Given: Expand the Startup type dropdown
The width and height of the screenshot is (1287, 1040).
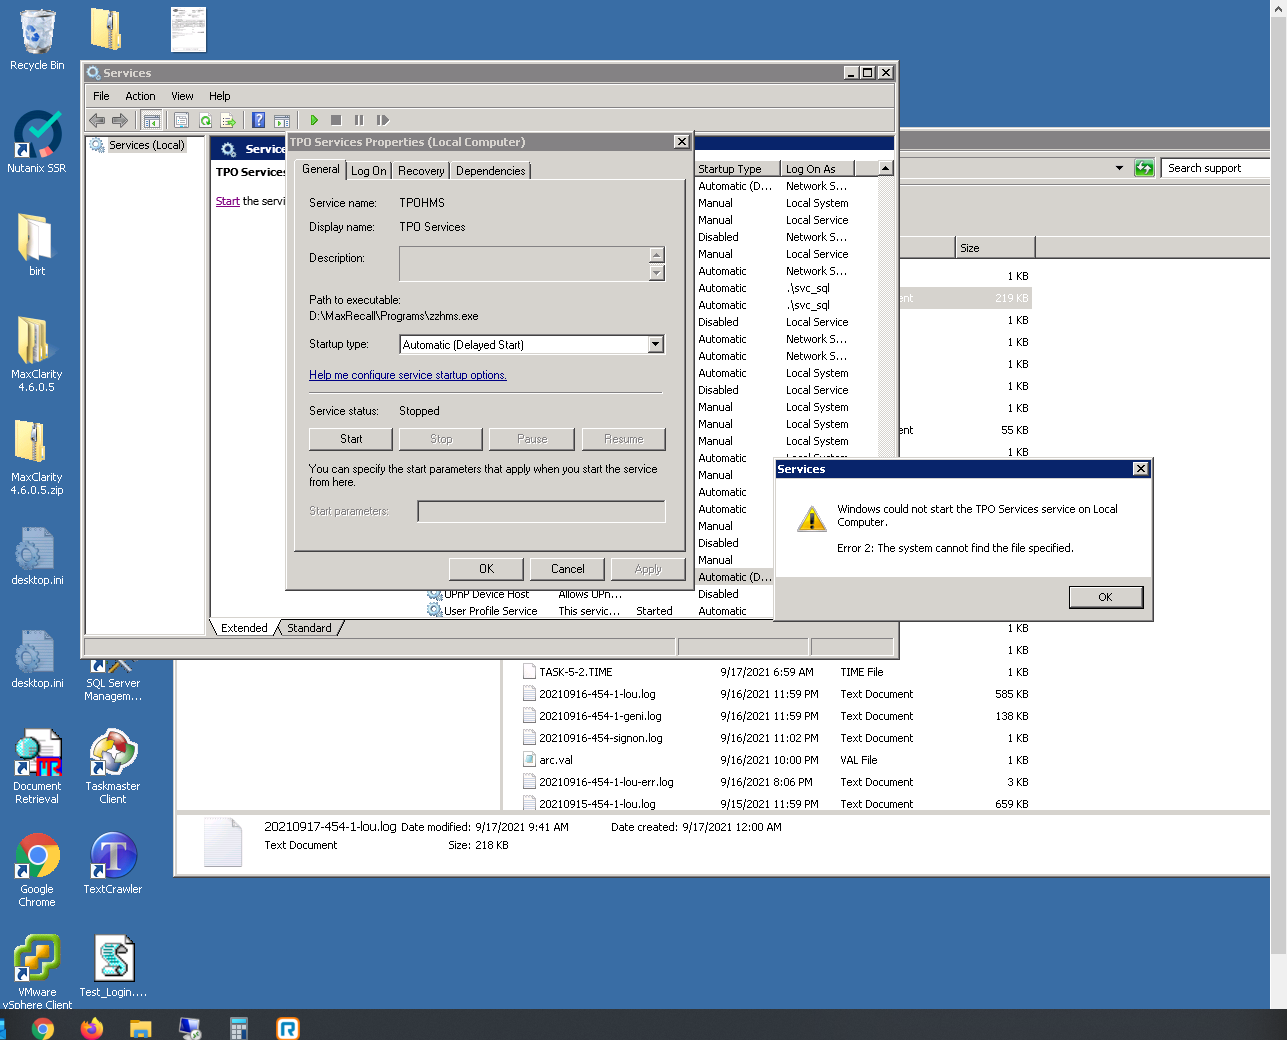Looking at the screenshot, I should (x=656, y=344).
